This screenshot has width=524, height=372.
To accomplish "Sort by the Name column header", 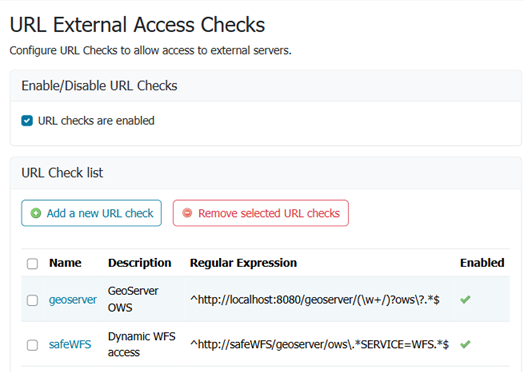I will (65, 263).
